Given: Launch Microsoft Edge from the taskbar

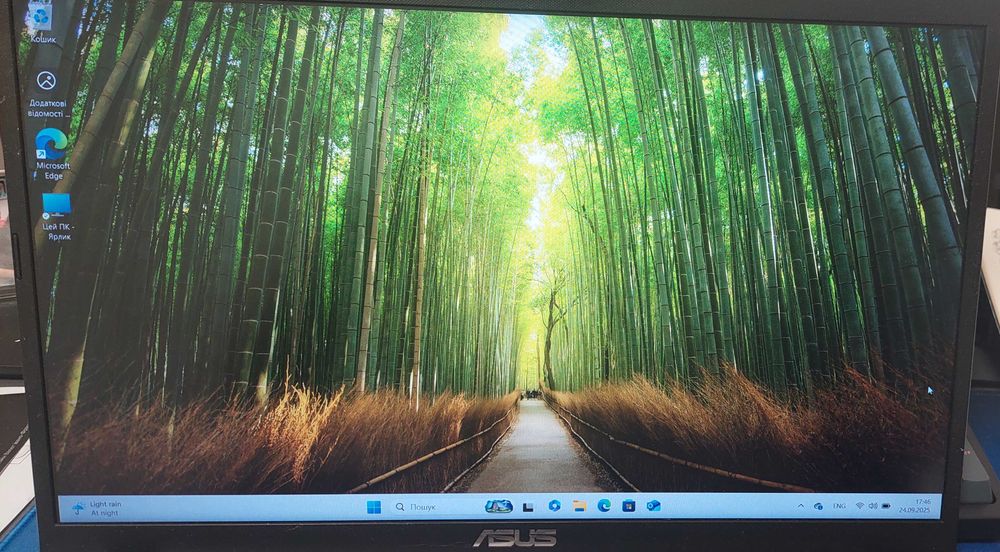Looking at the screenshot, I should [x=604, y=505].
